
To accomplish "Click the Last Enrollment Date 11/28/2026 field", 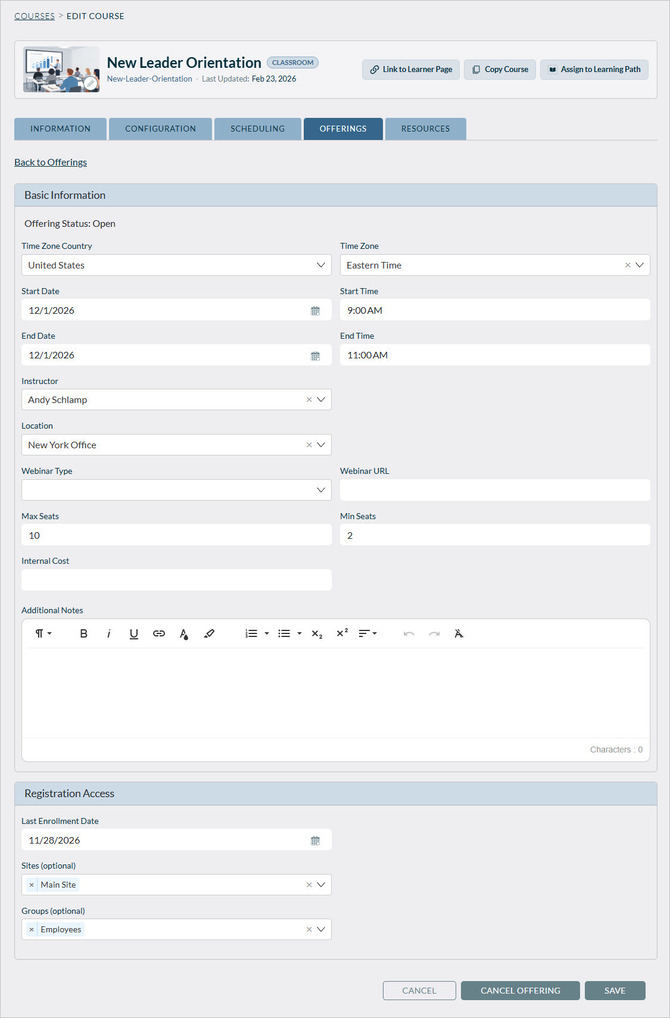I will click(x=177, y=840).
